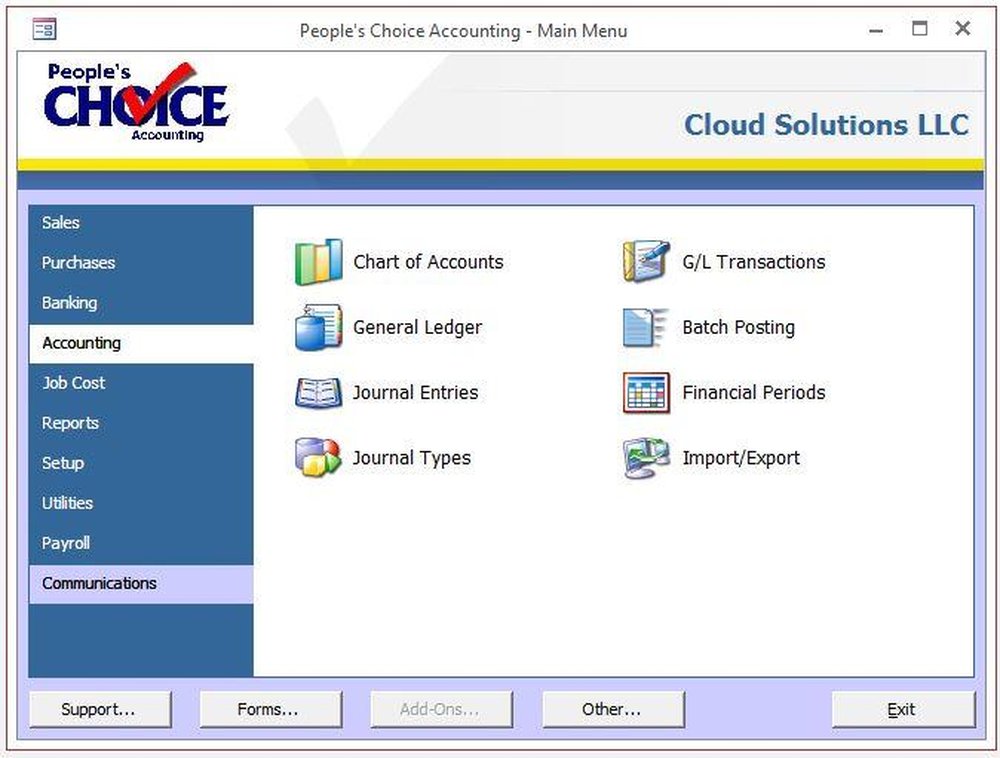Click the application icon in title bar

pos(44,30)
